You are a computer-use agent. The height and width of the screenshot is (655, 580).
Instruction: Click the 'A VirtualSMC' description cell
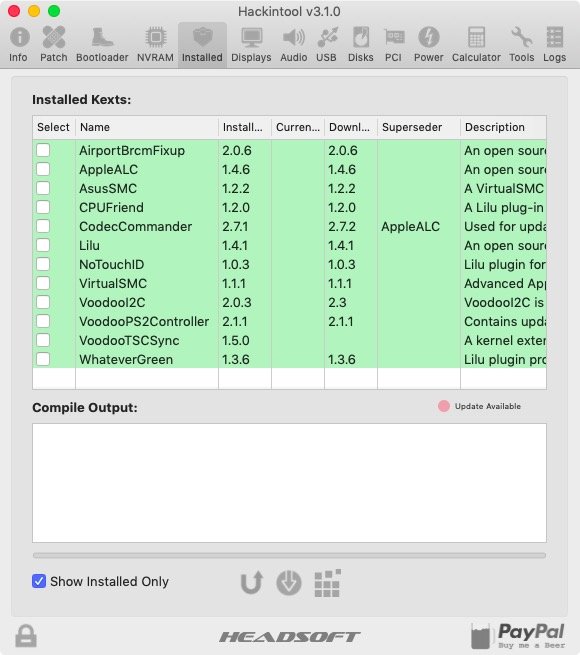click(504, 188)
